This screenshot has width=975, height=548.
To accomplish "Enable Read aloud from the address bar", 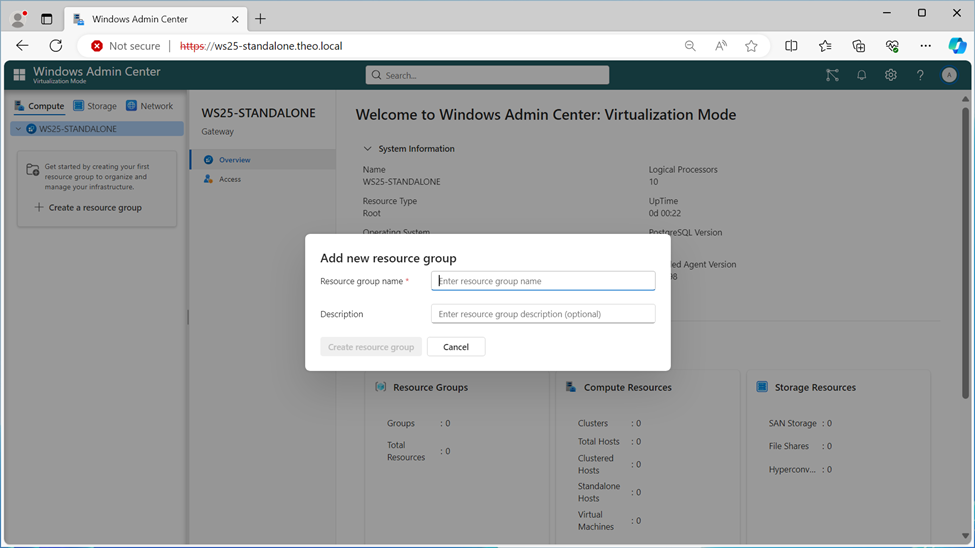I will click(721, 46).
